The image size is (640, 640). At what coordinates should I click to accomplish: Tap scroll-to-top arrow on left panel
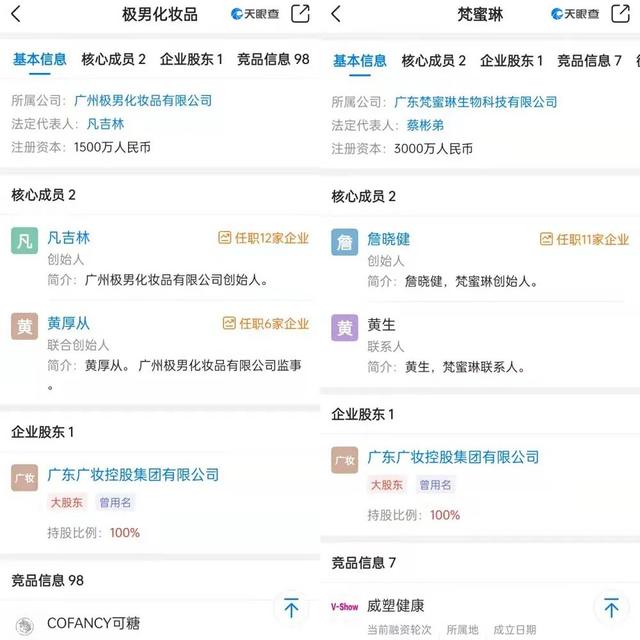point(291,608)
